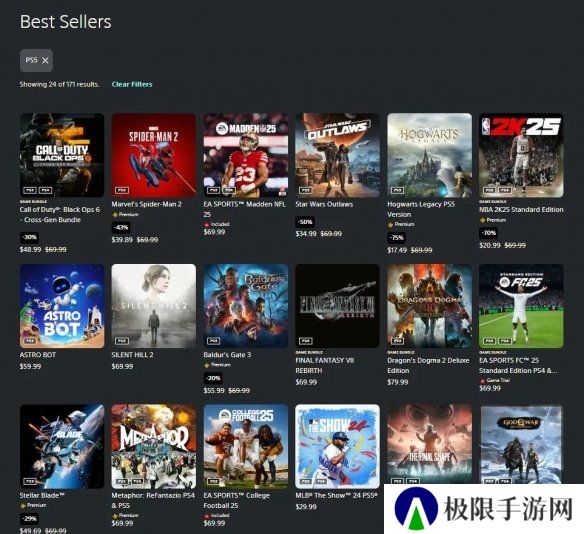The image size is (584, 534).
Task: Open ASTRO BOT cover image
Action: click(x=62, y=306)
